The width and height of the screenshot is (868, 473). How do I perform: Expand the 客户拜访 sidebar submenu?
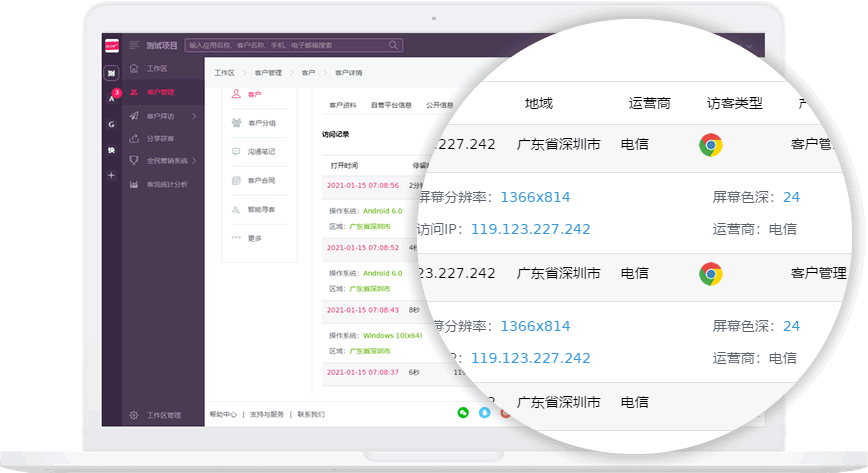(x=194, y=116)
